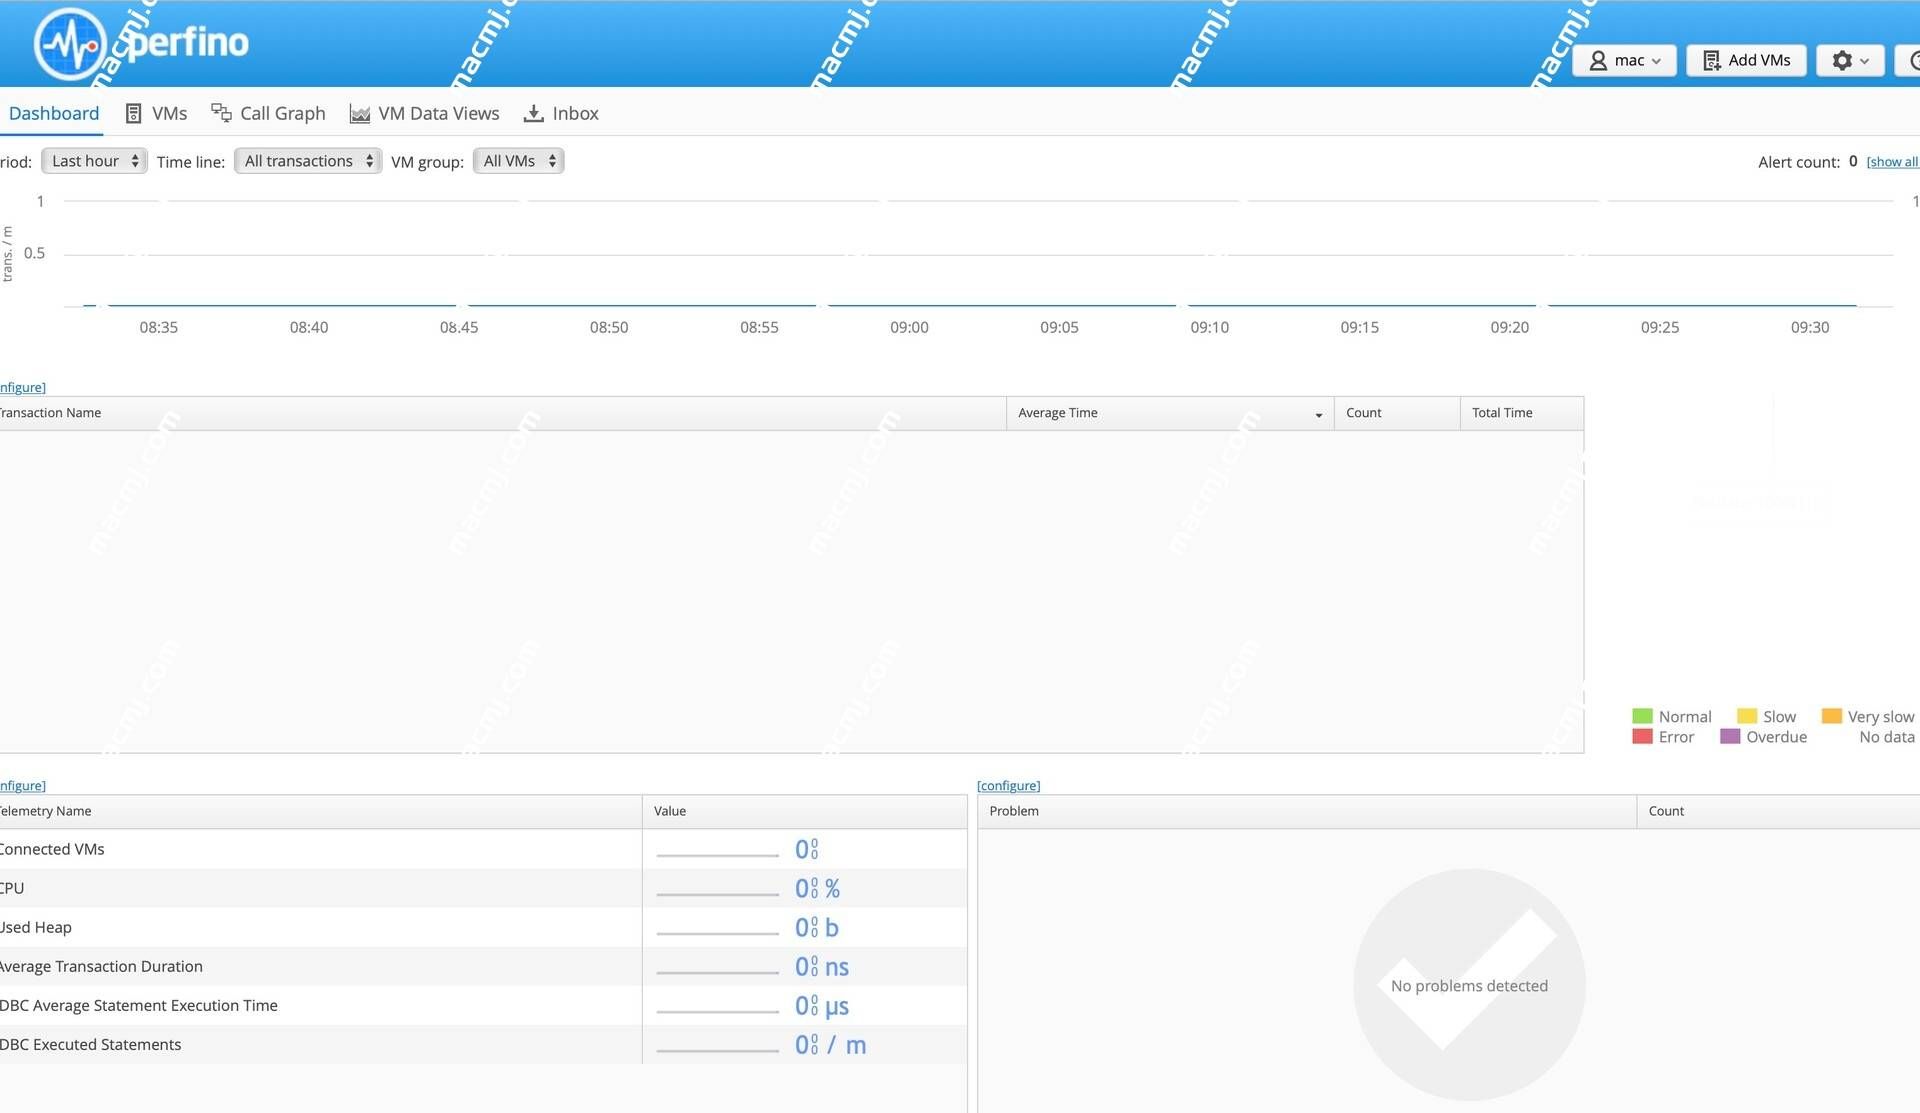This screenshot has height=1113, width=1920.
Task: Switch to the Dashboard tab
Action: 53,113
